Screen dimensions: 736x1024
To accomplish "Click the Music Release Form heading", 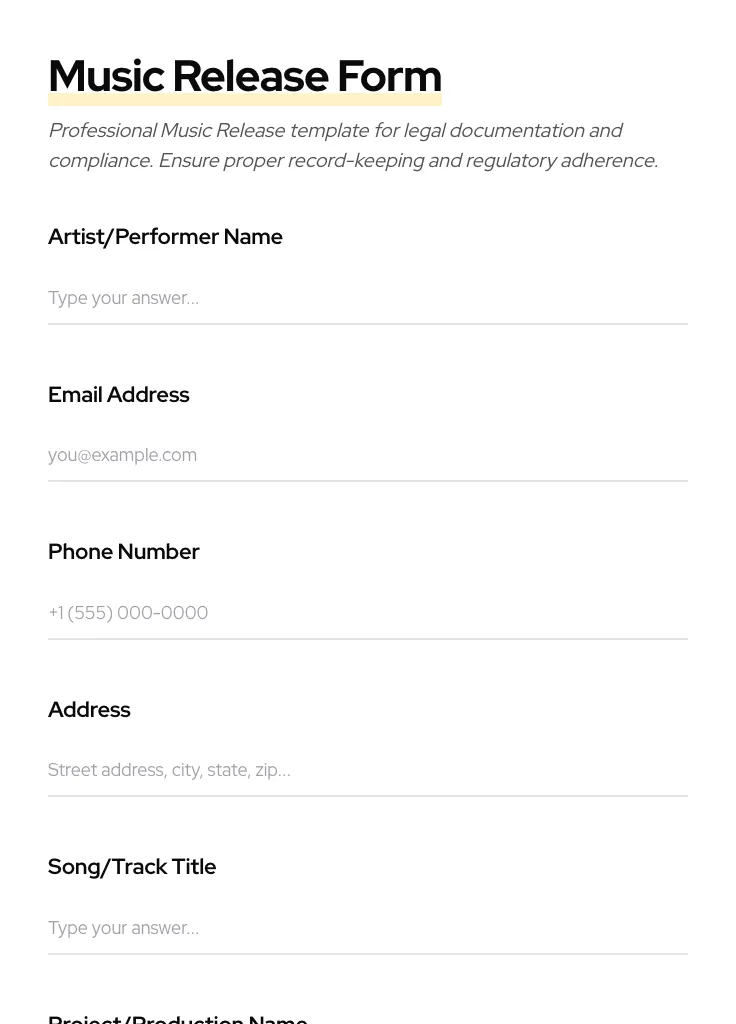I will (244, 76).
